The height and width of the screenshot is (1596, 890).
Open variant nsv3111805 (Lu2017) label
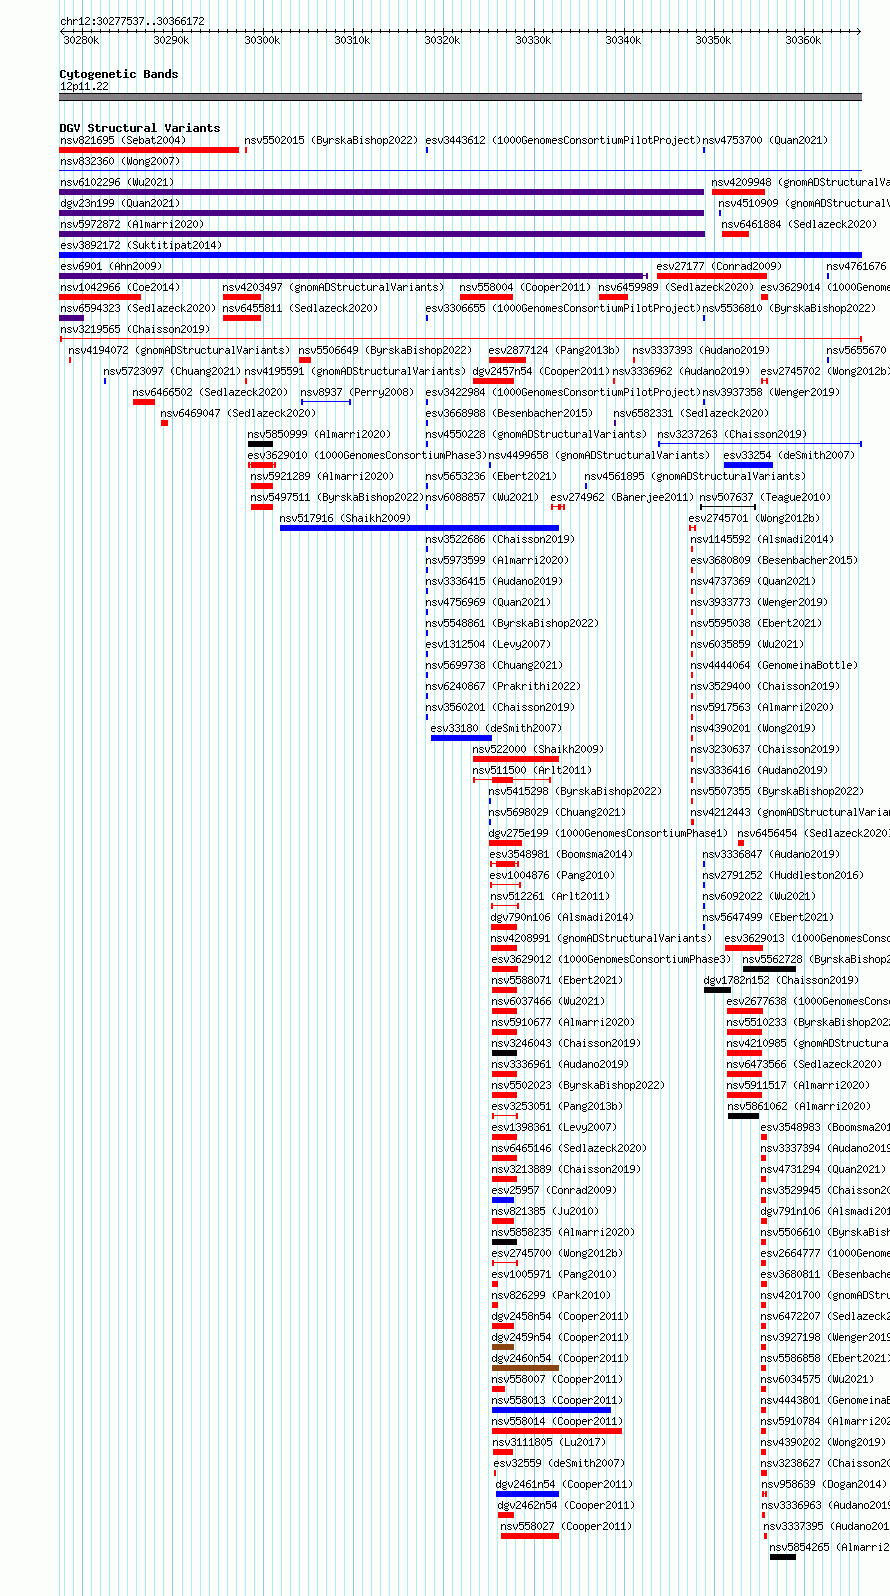550,1443
